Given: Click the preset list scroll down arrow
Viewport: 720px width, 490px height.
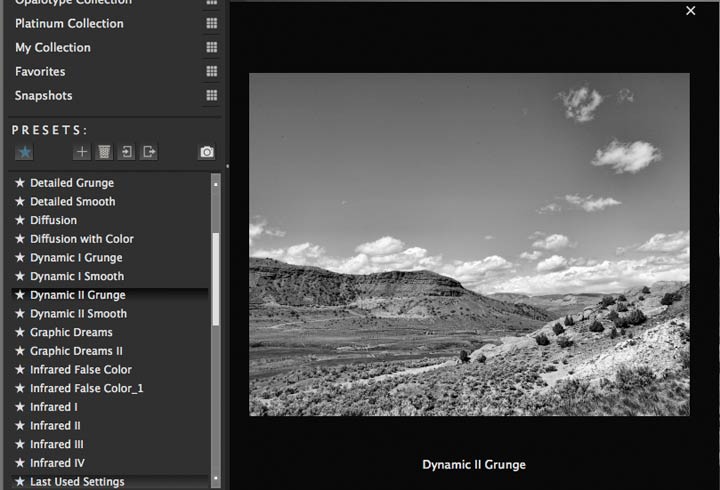Looking at the screenshot, I should click(215, 478).
